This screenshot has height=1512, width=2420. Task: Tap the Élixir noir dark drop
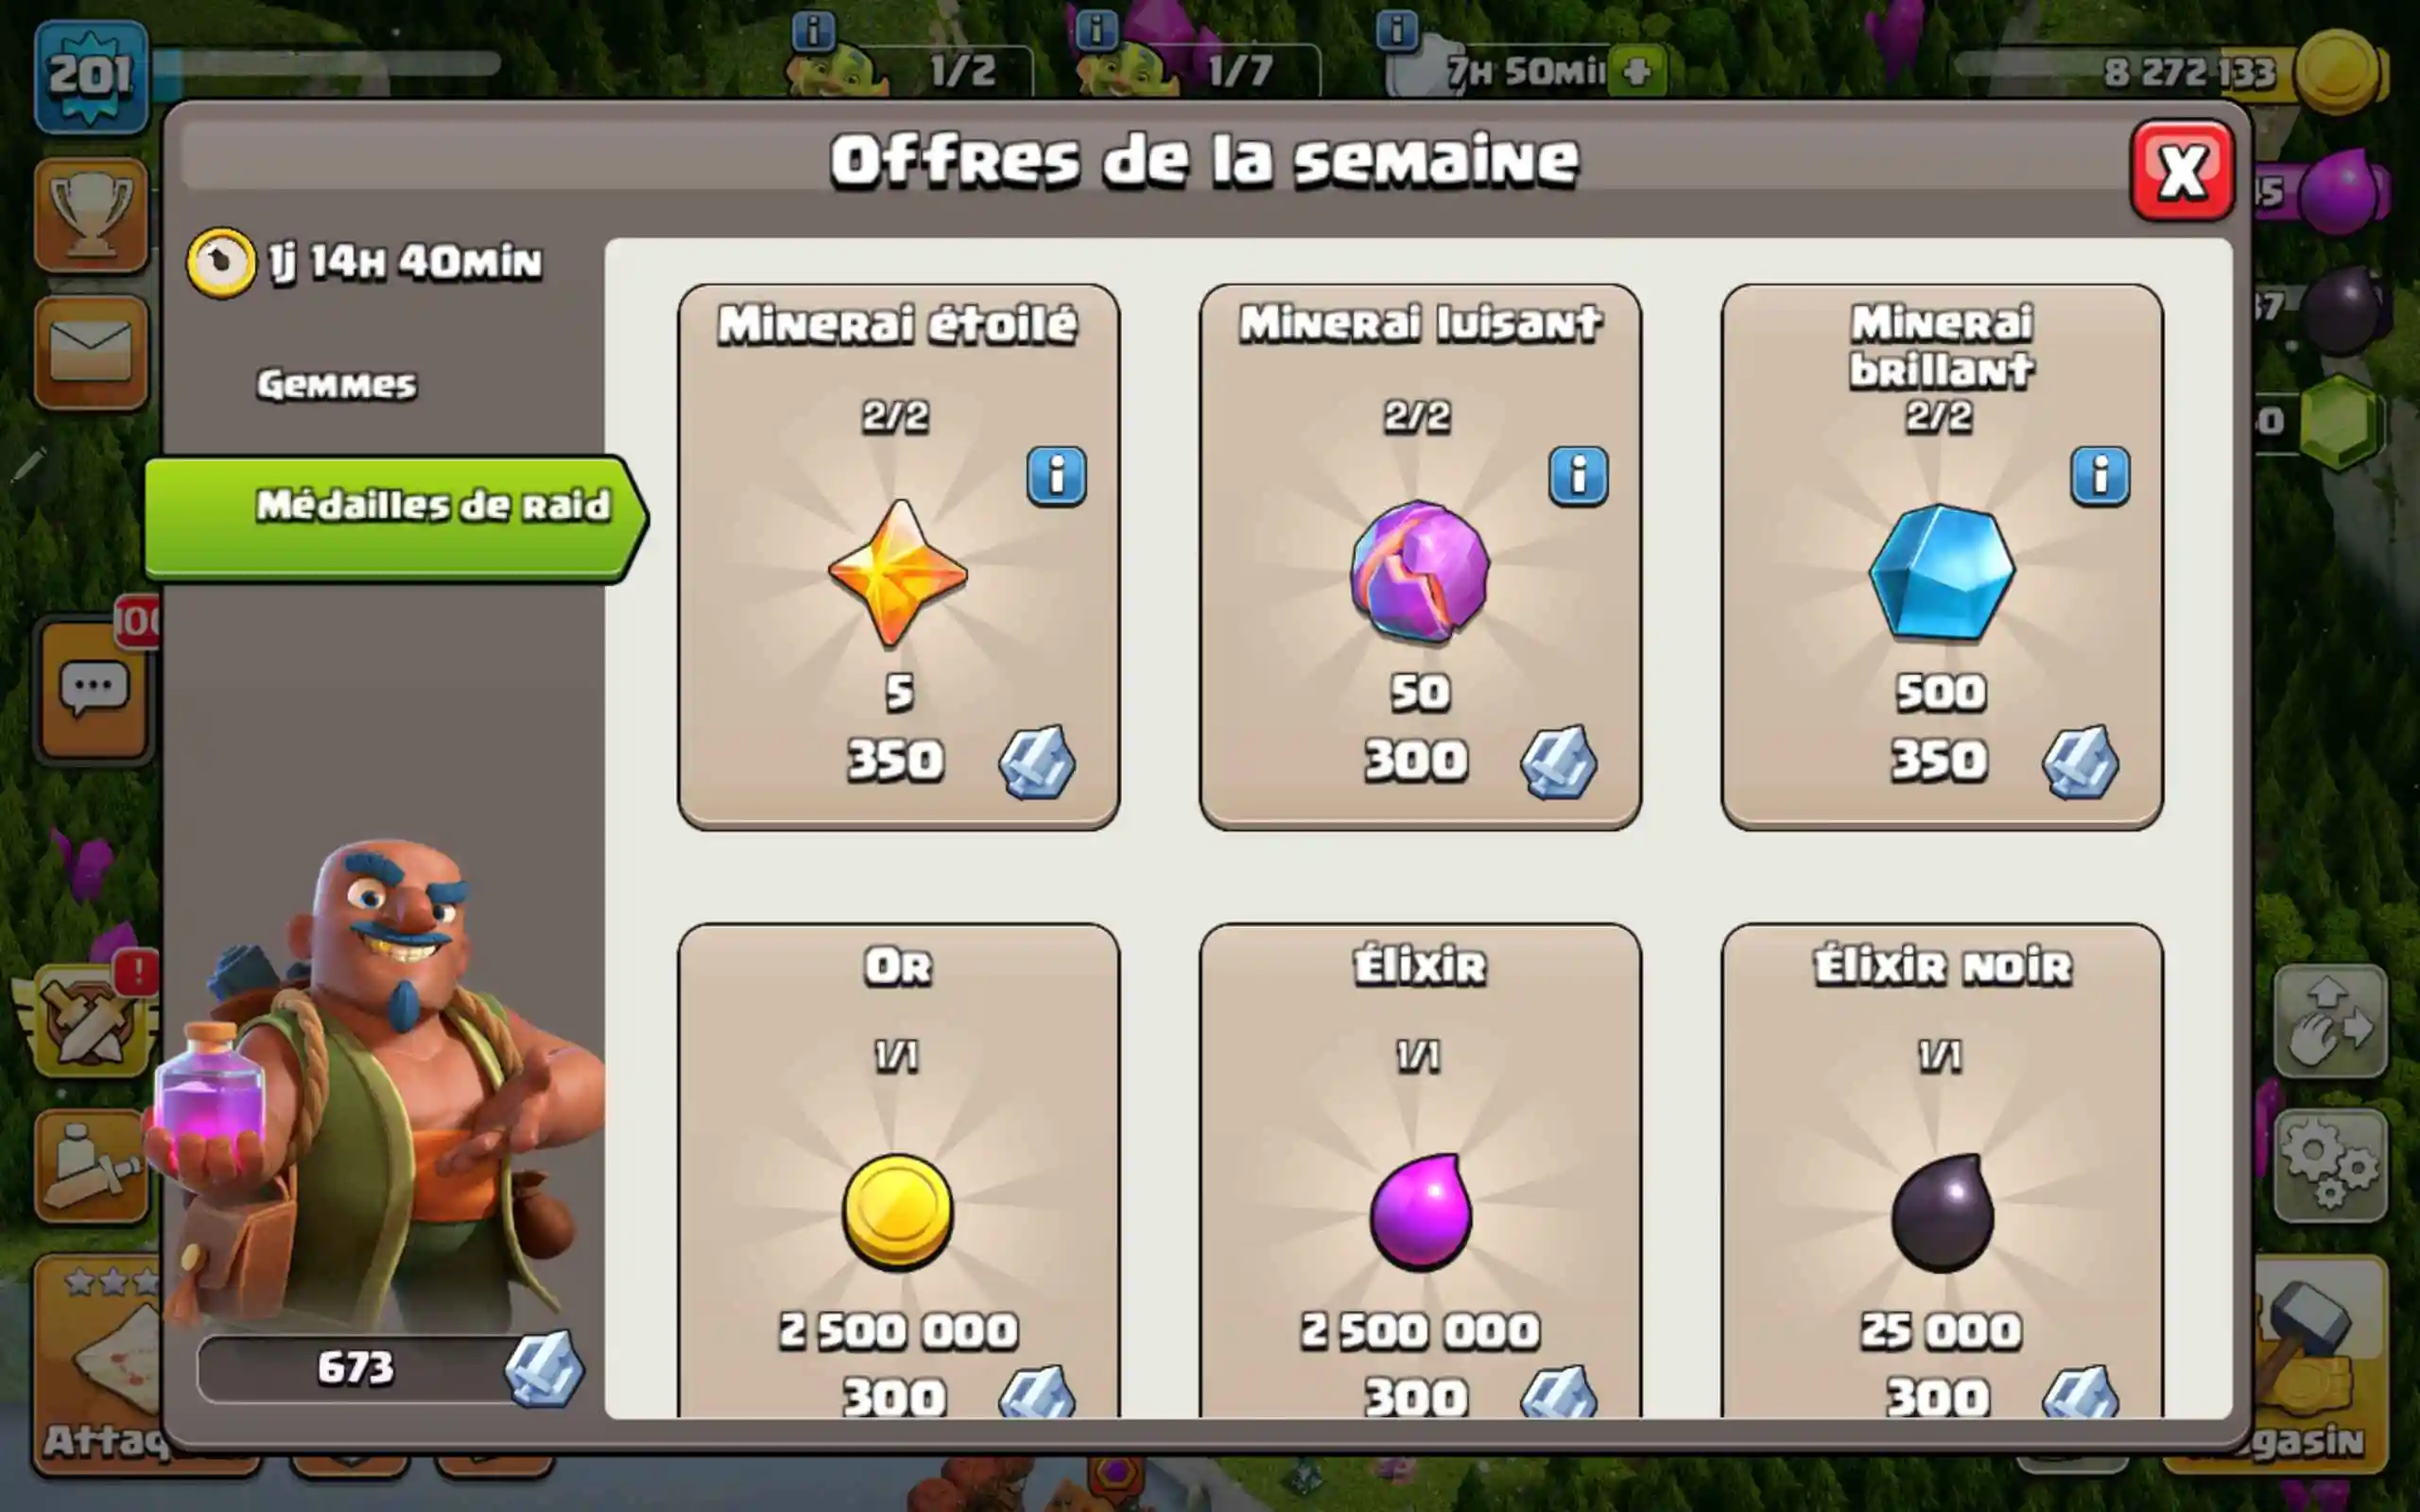pos(1942,1211)
